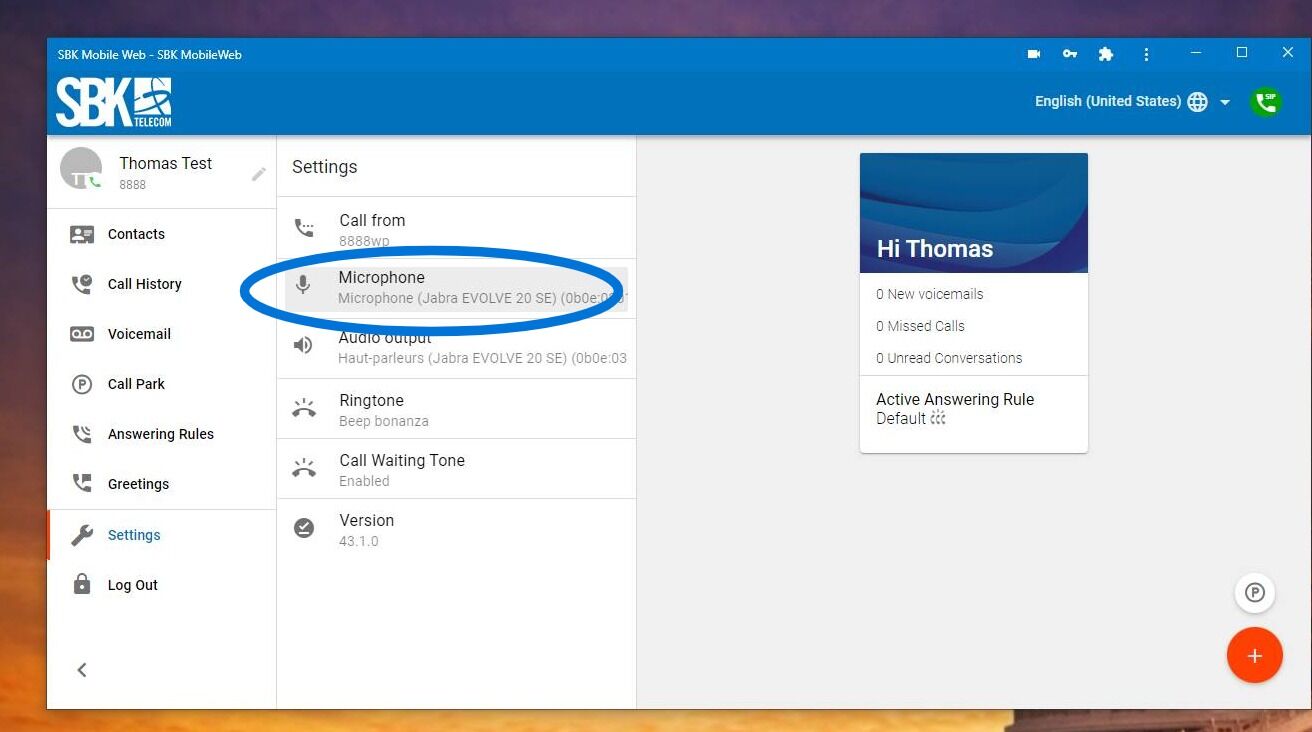Click the 0 Missed Calls line
The image size is (1312, 732).
click(x=920, y=326)
